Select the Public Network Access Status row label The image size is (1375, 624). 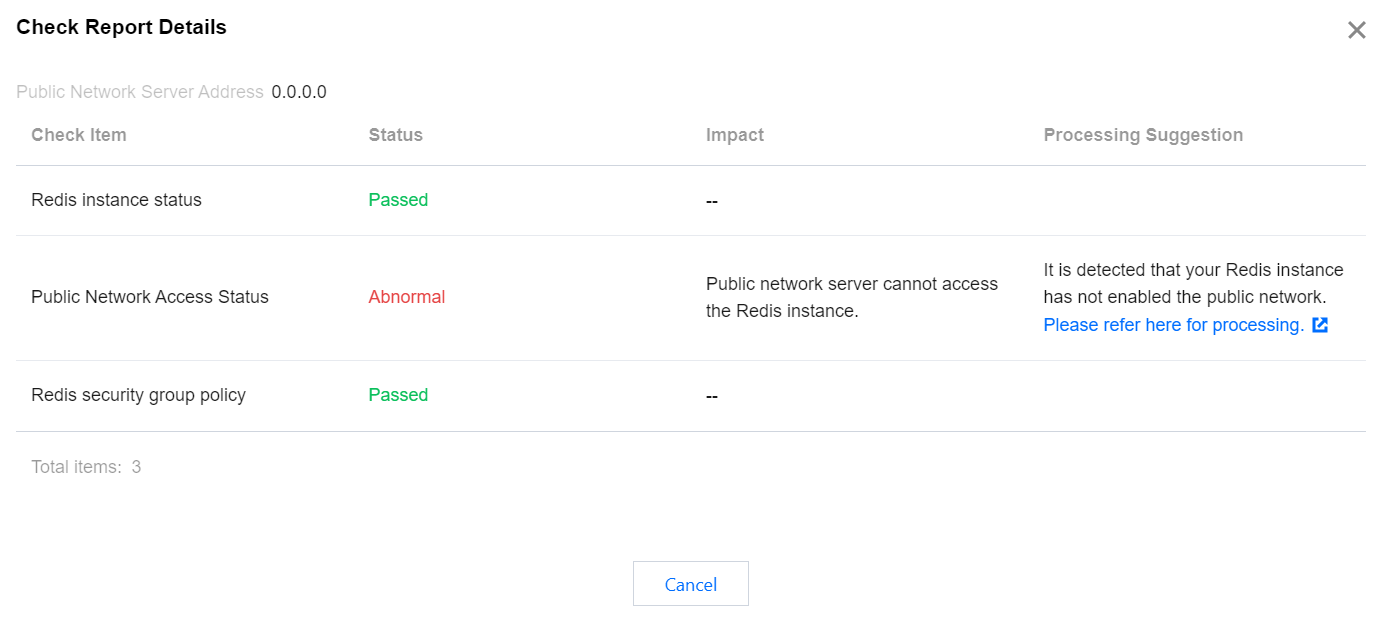[150, 297]
